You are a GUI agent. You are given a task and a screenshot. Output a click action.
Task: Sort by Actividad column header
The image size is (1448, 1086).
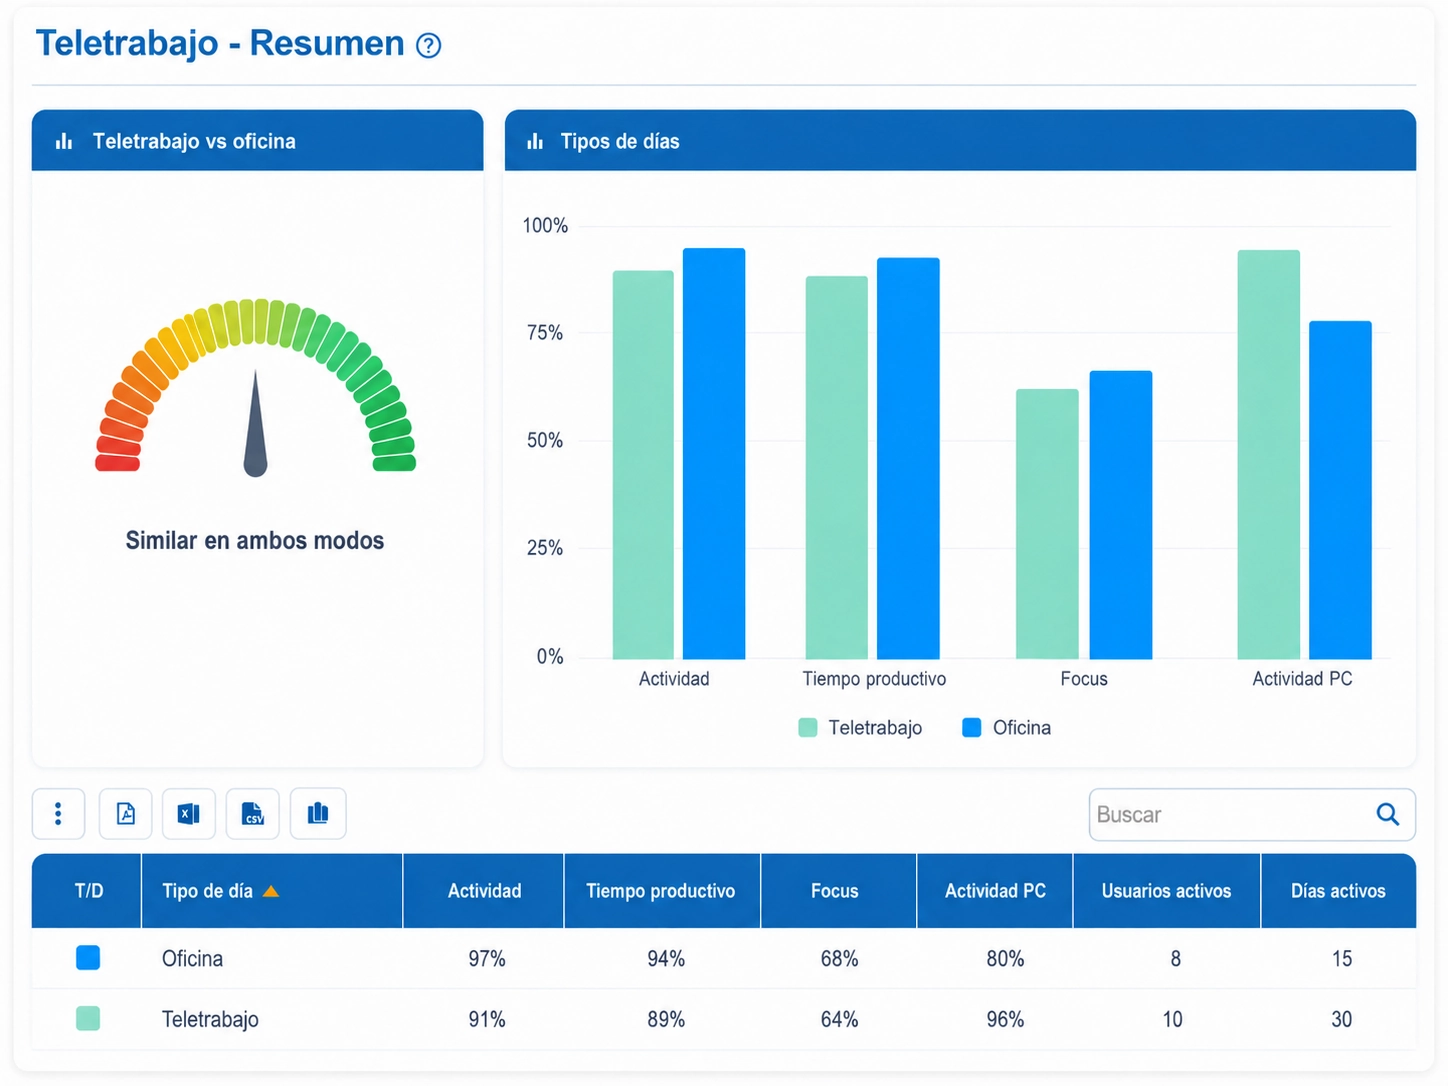point(484,891)
